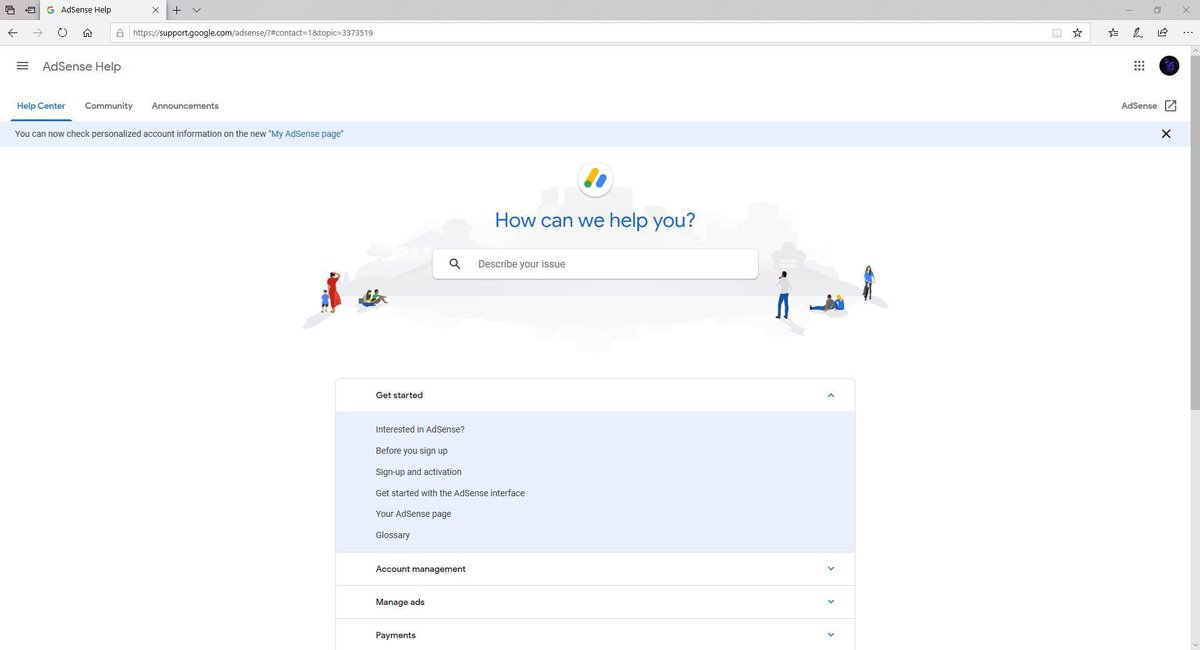Click the add notes pen icon
The width and height of the screenshot is (1200, 650).
1138,32
